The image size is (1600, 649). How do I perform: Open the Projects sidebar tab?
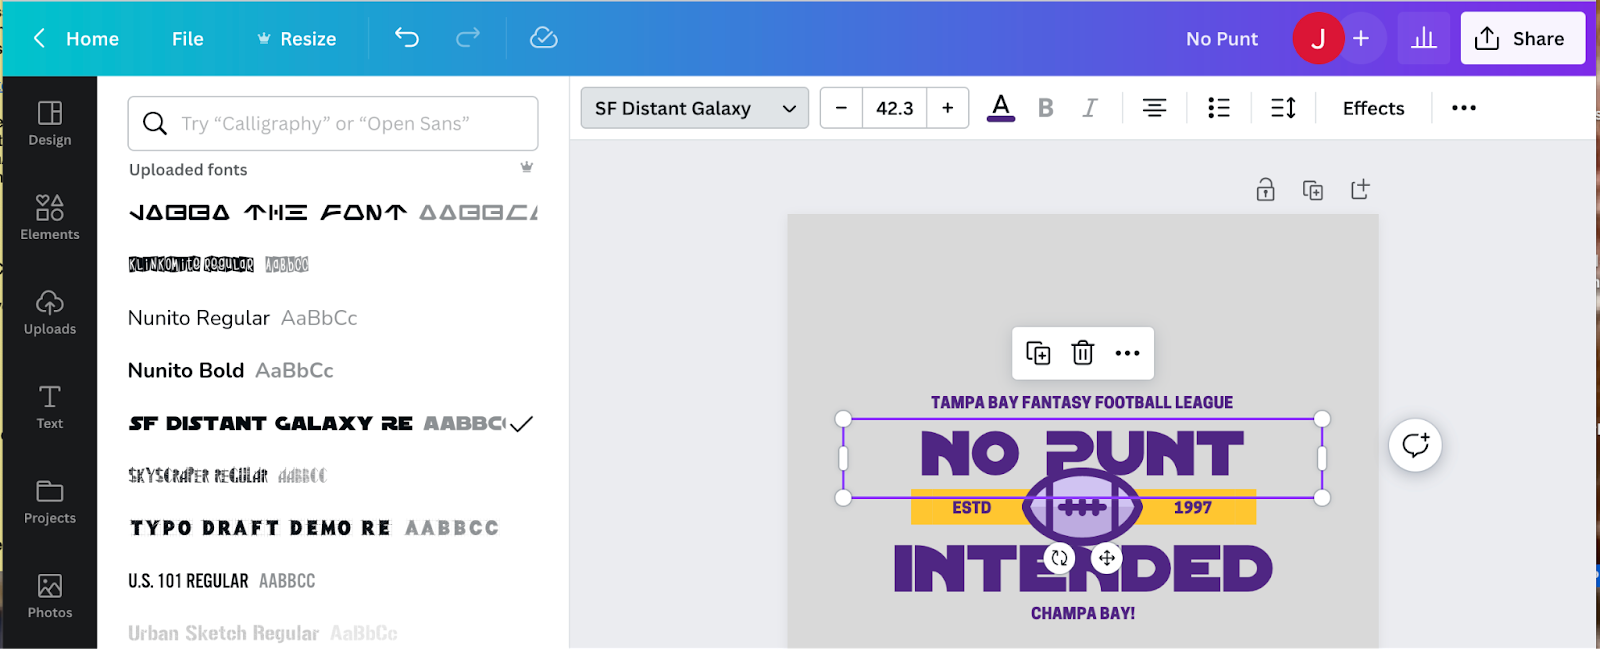pyautogui.click(x=50, y=502)
